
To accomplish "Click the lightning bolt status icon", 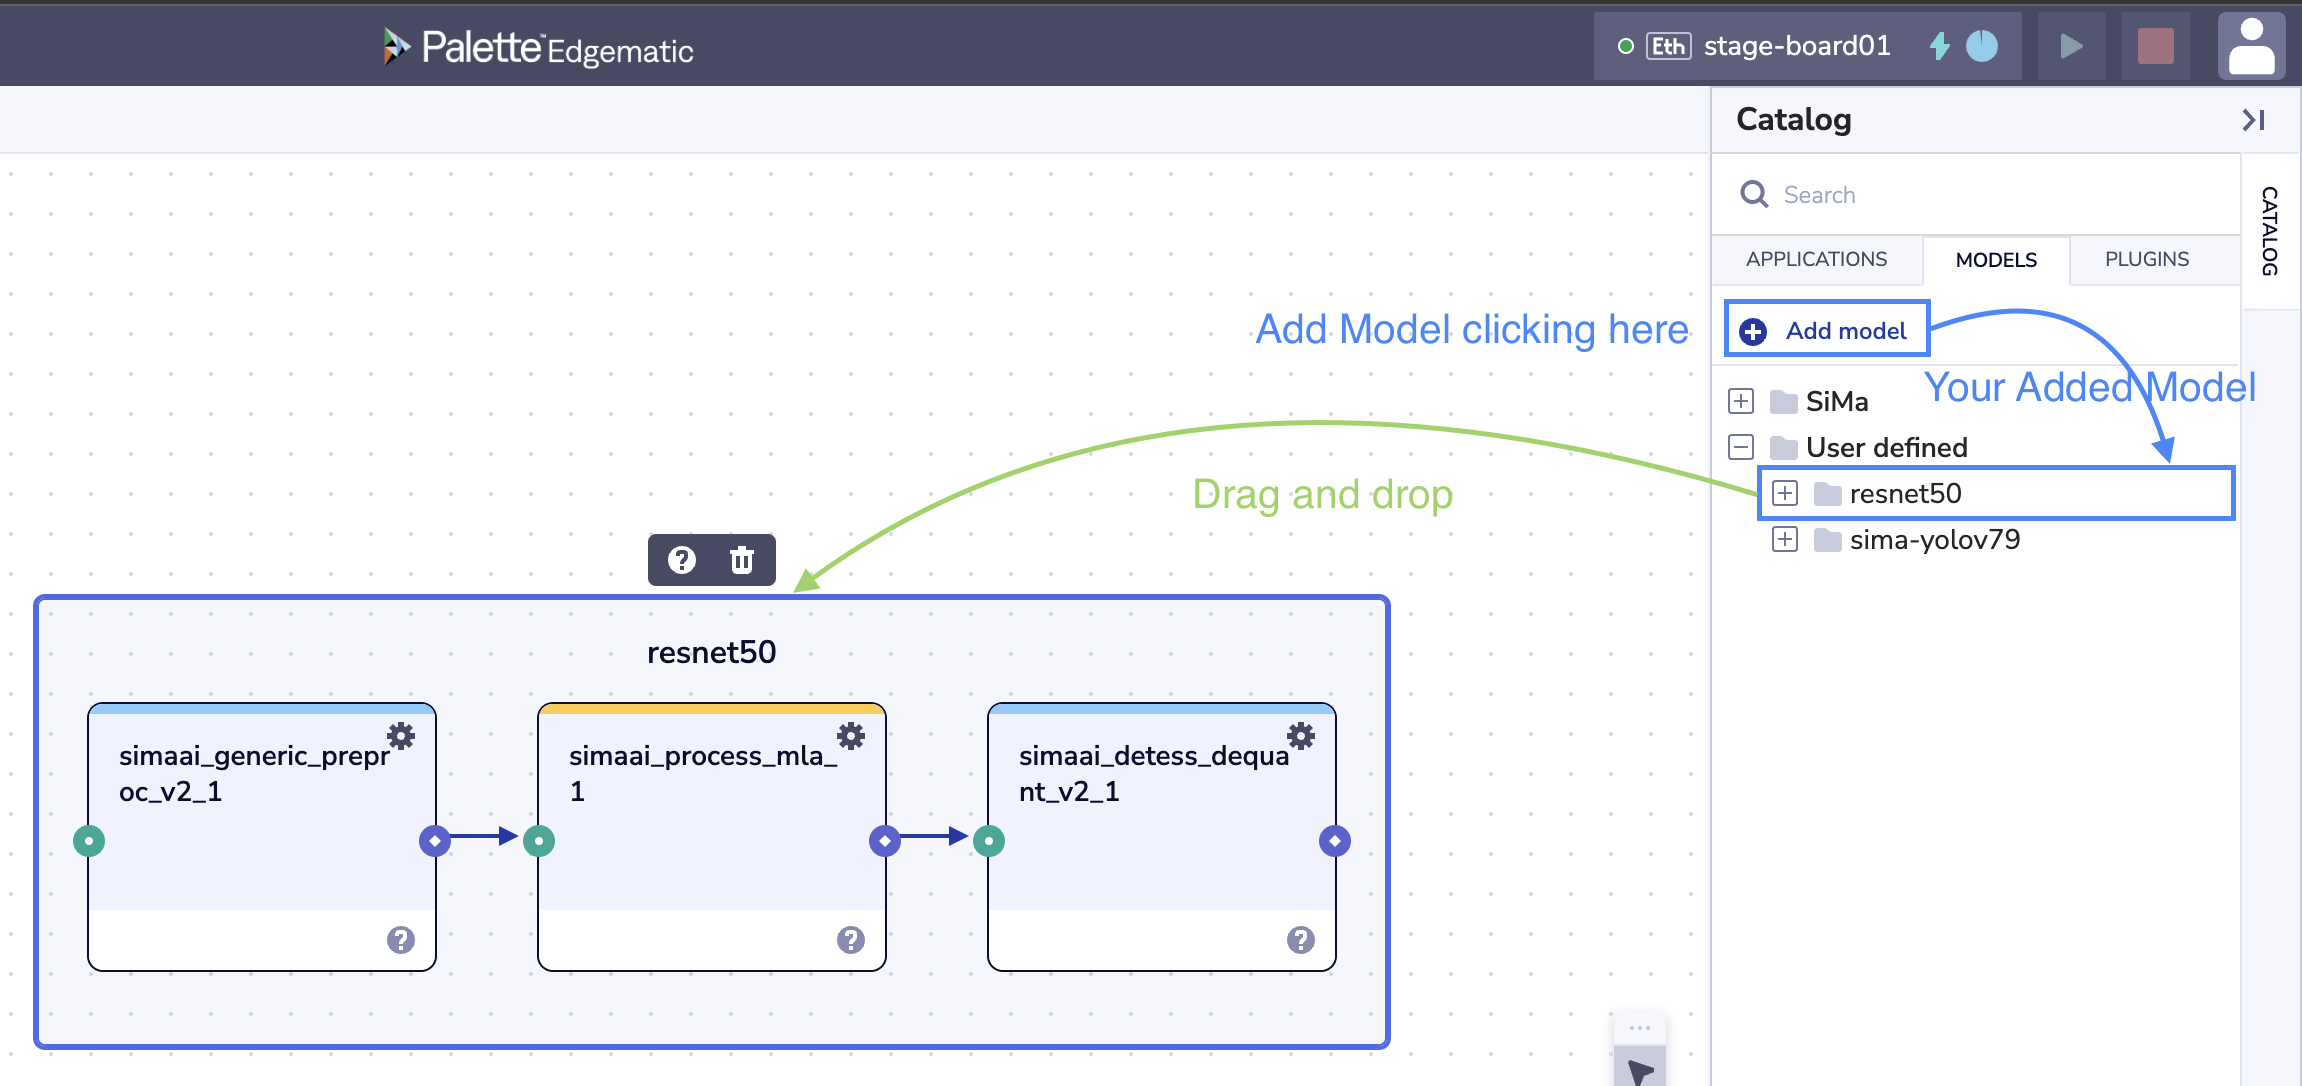I will click(1939, 46).
